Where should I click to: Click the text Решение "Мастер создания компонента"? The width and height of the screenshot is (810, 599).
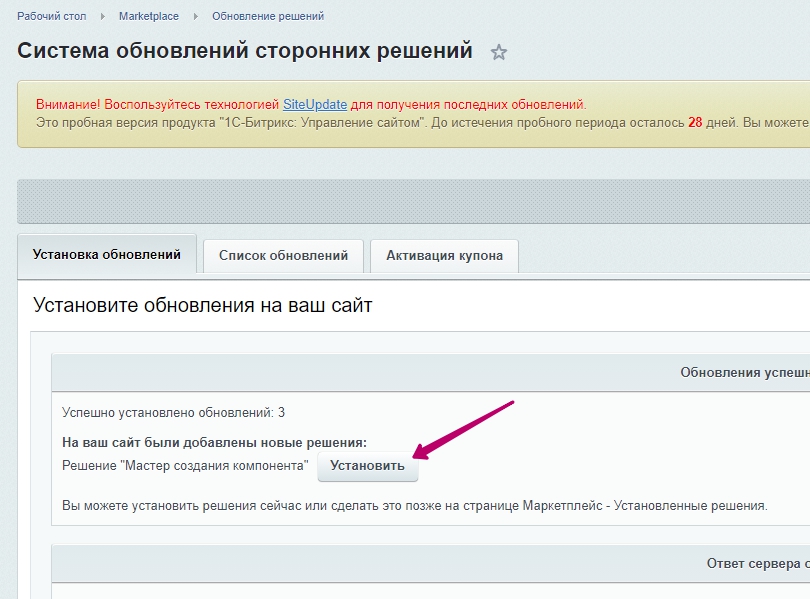click(185, 466)
